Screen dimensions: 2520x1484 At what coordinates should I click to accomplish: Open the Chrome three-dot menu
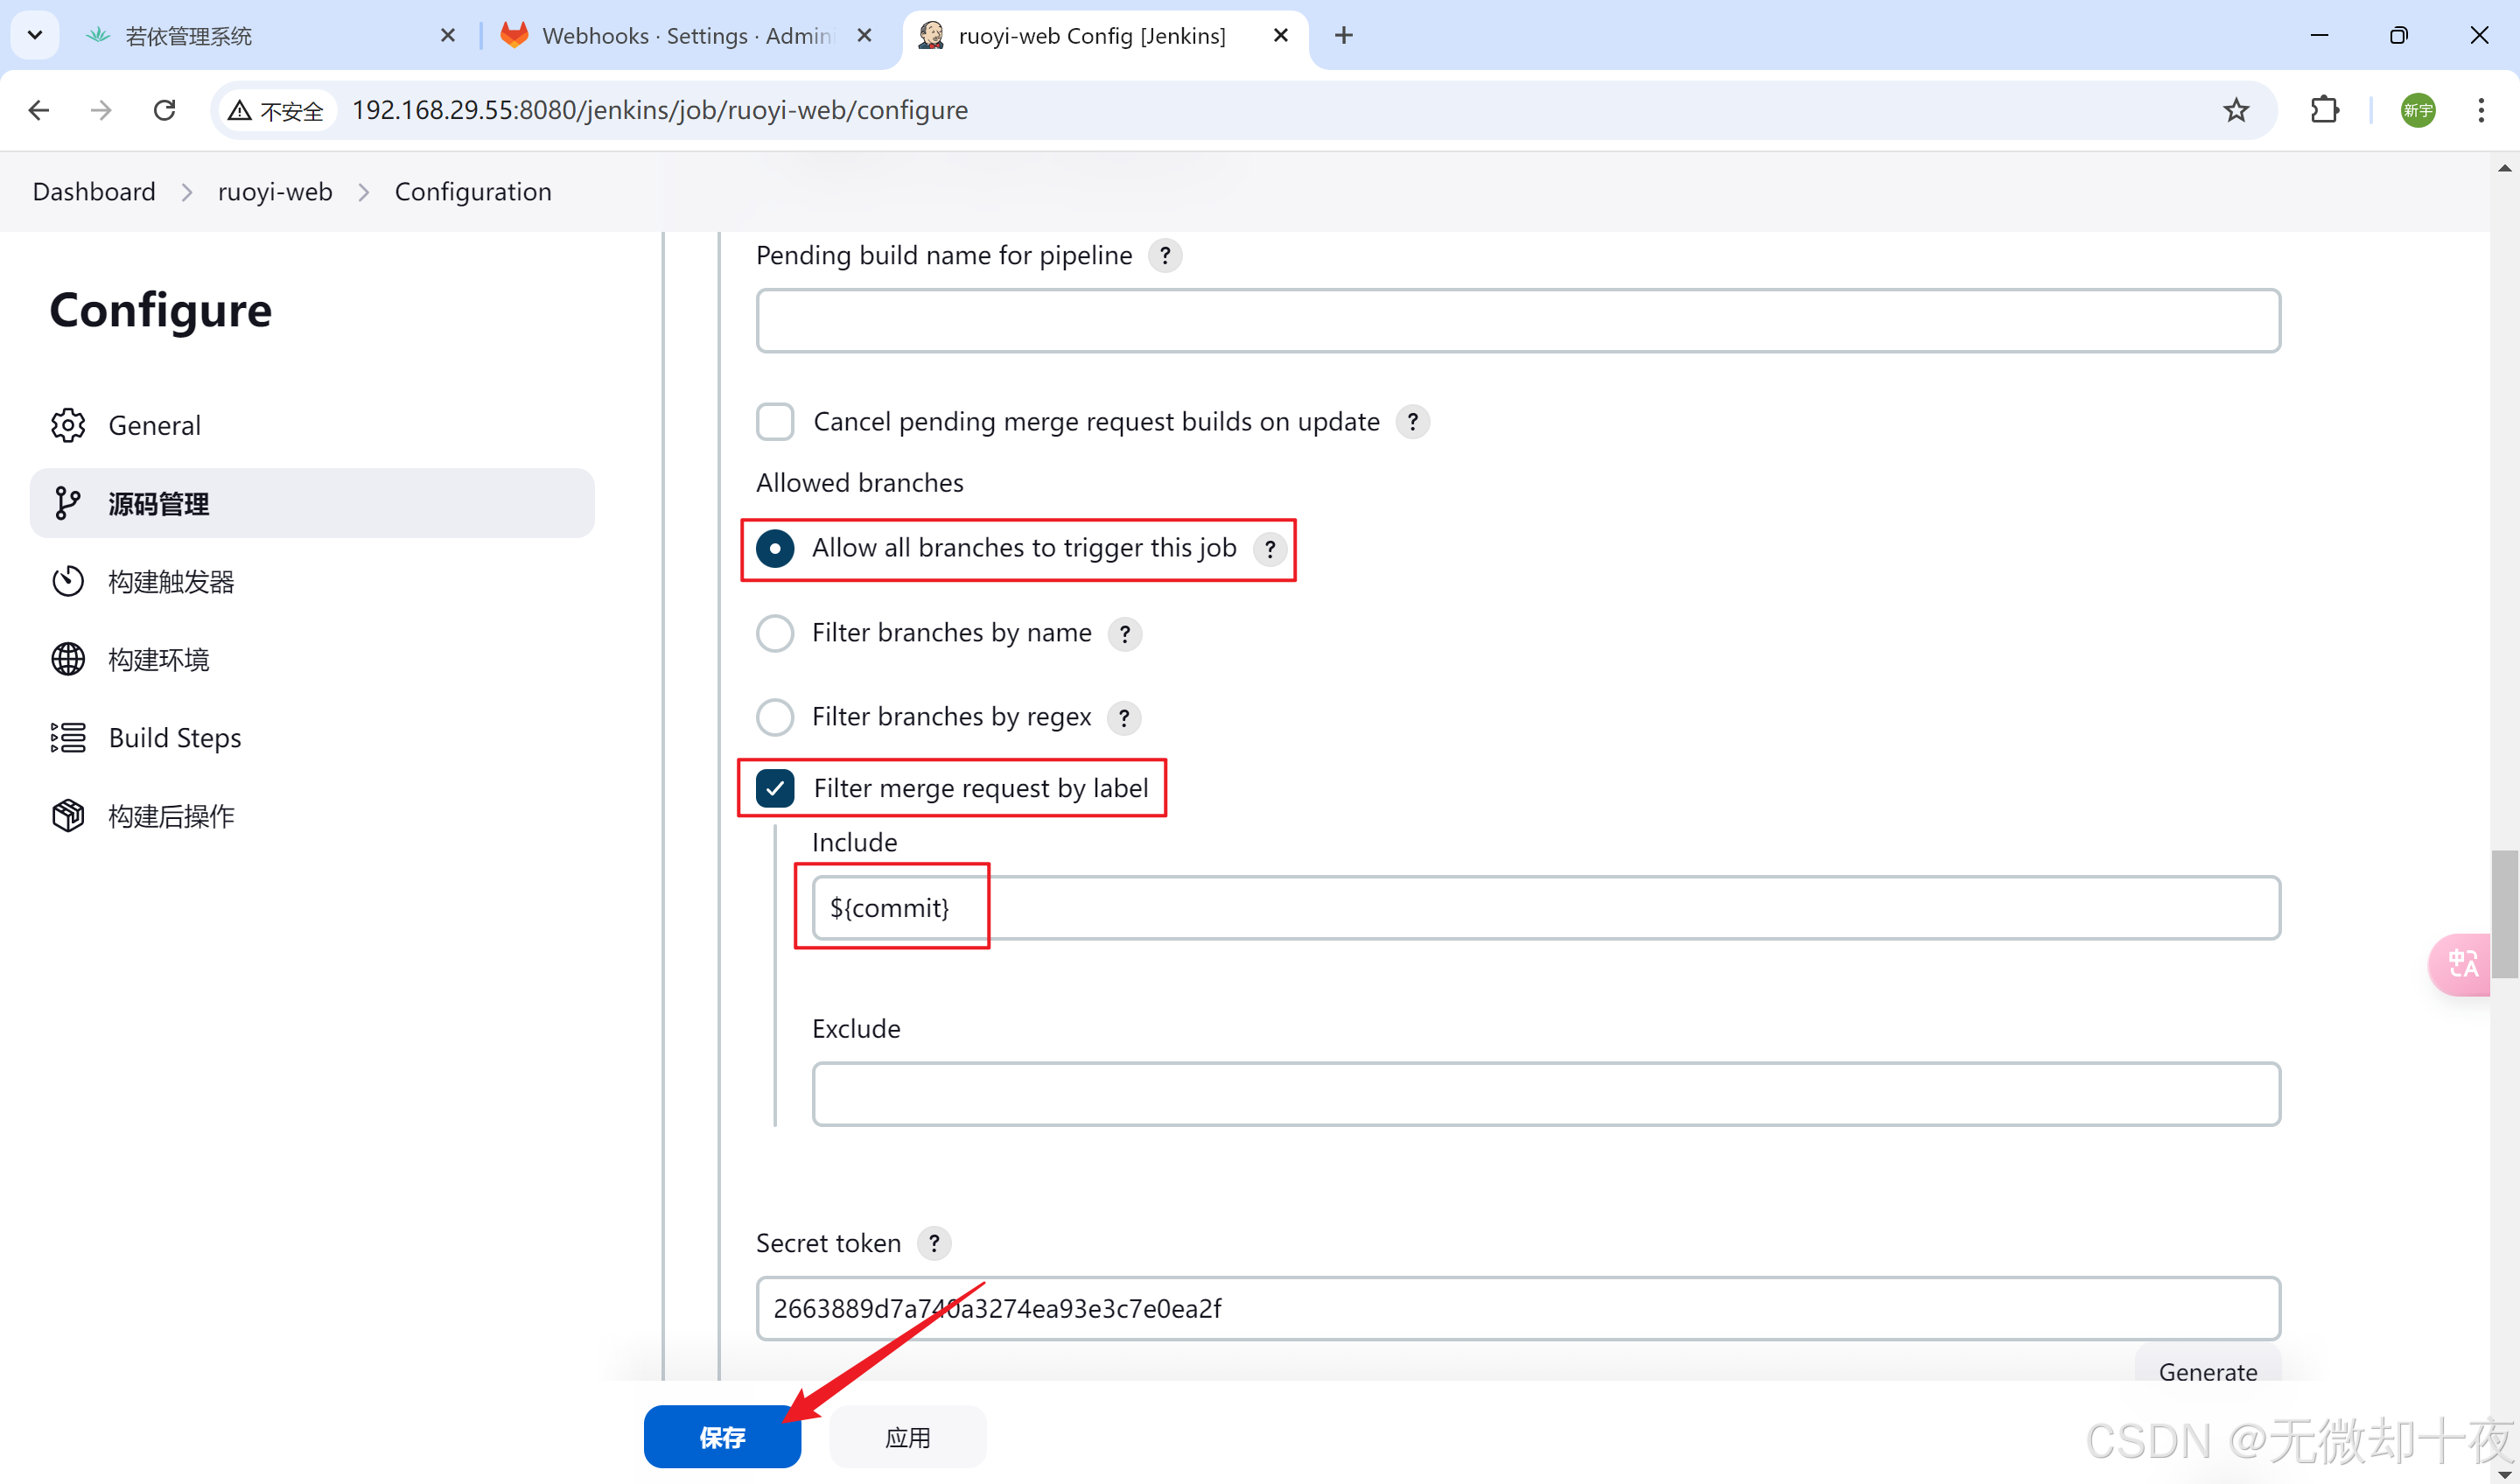point(2481,110)
